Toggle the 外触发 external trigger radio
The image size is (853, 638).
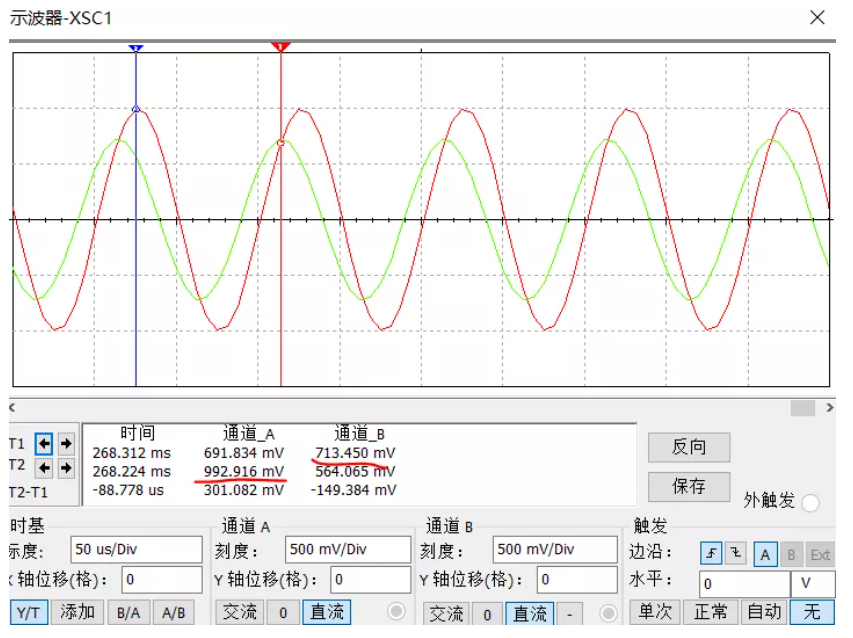click(810, 503)
